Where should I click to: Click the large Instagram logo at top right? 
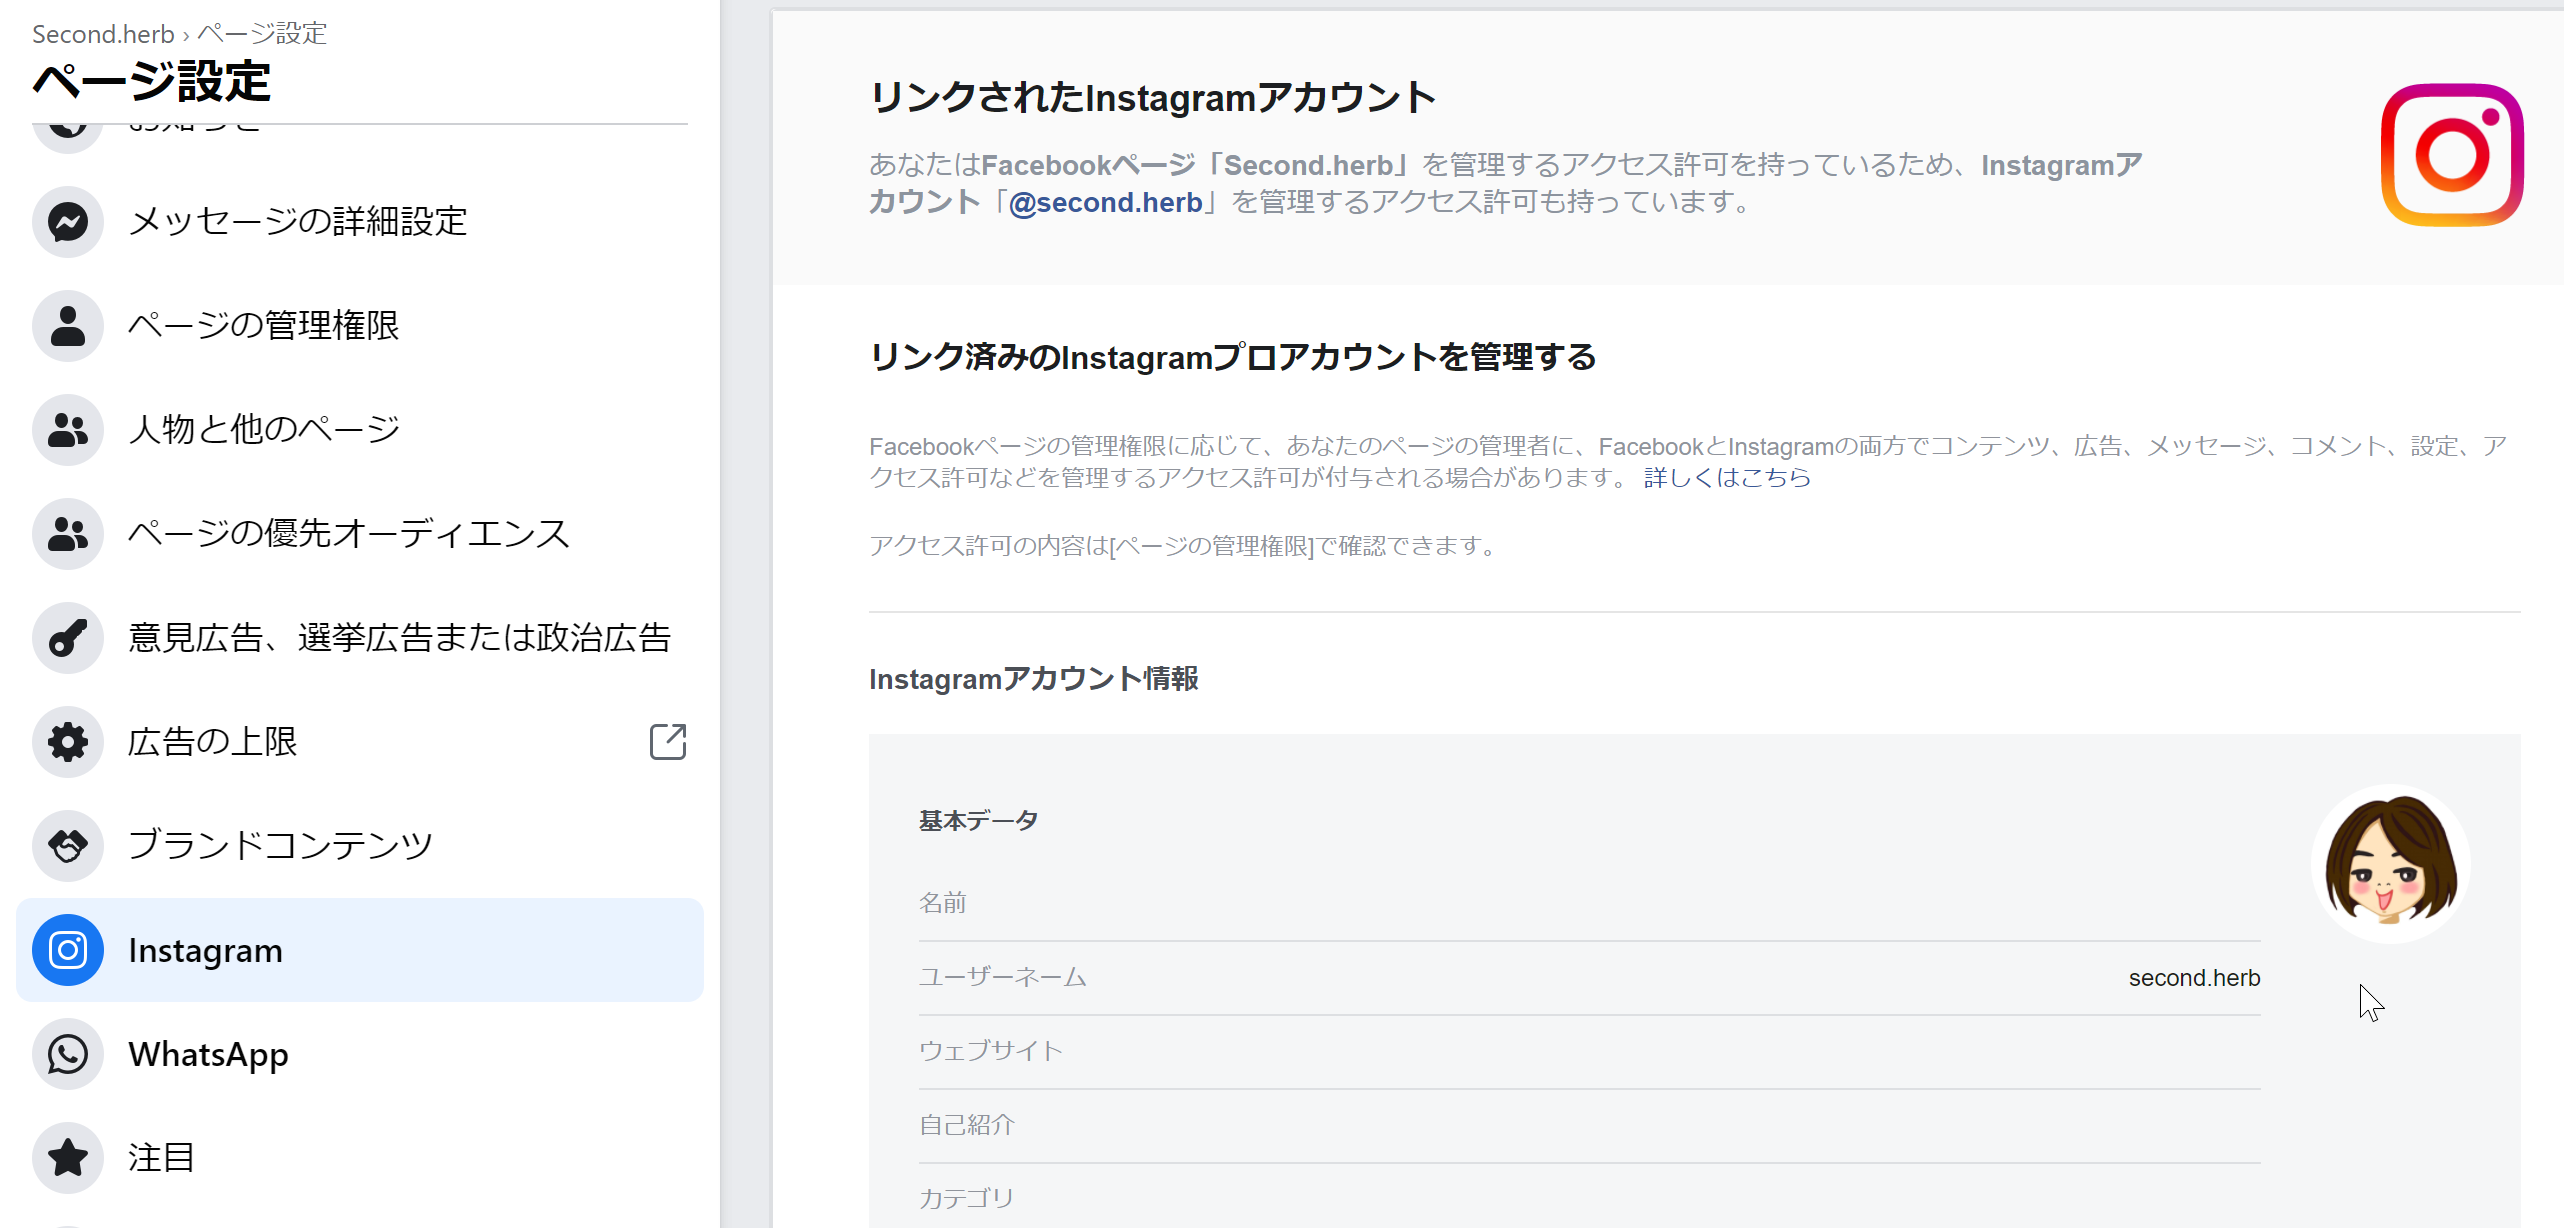coord(2452,155)
